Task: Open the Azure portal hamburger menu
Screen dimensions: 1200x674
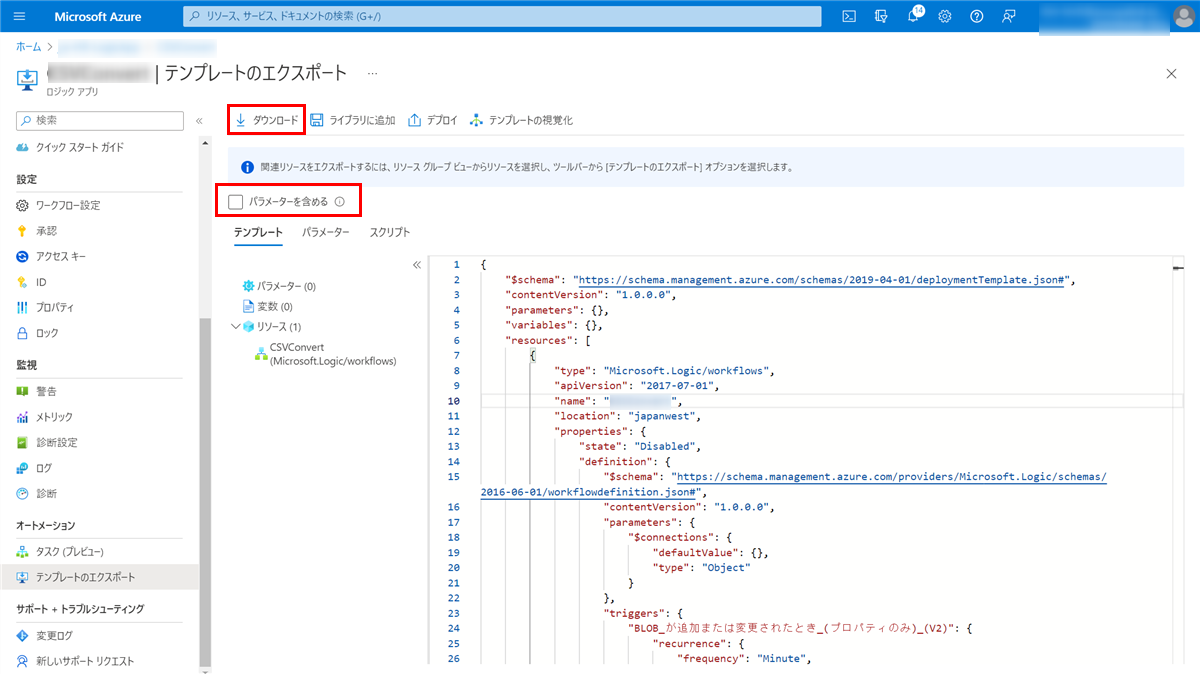Action: pyautogui.click(x=20, y=16)
